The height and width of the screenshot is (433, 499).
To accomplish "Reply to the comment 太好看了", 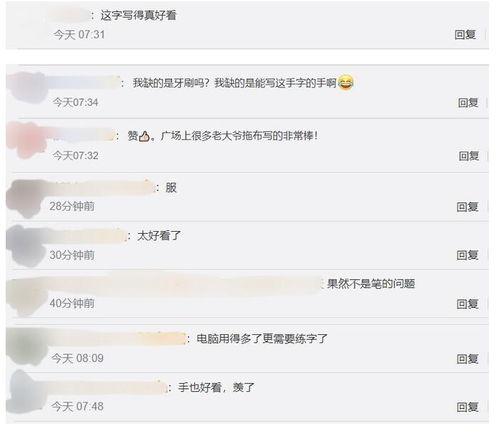I will pyautogui.click(x=467, y=255).
